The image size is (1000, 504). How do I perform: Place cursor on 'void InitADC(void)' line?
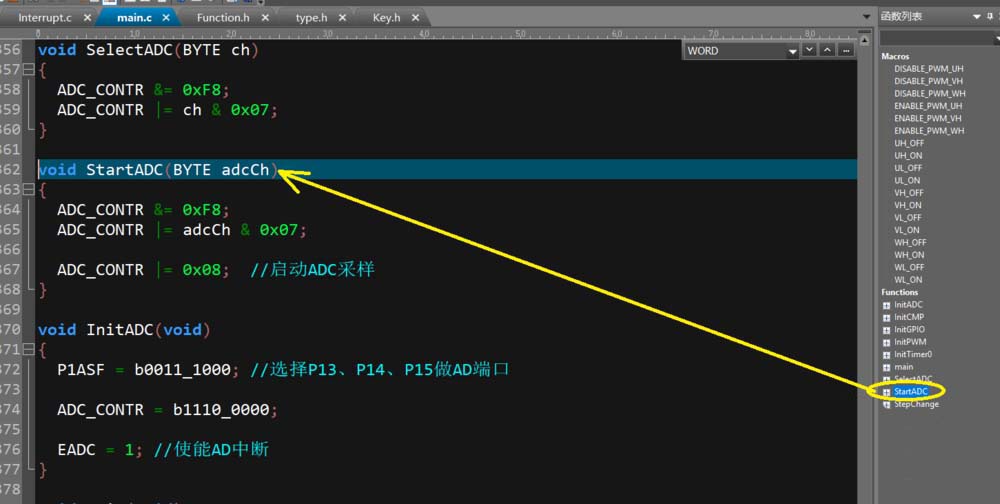point(124,330)
